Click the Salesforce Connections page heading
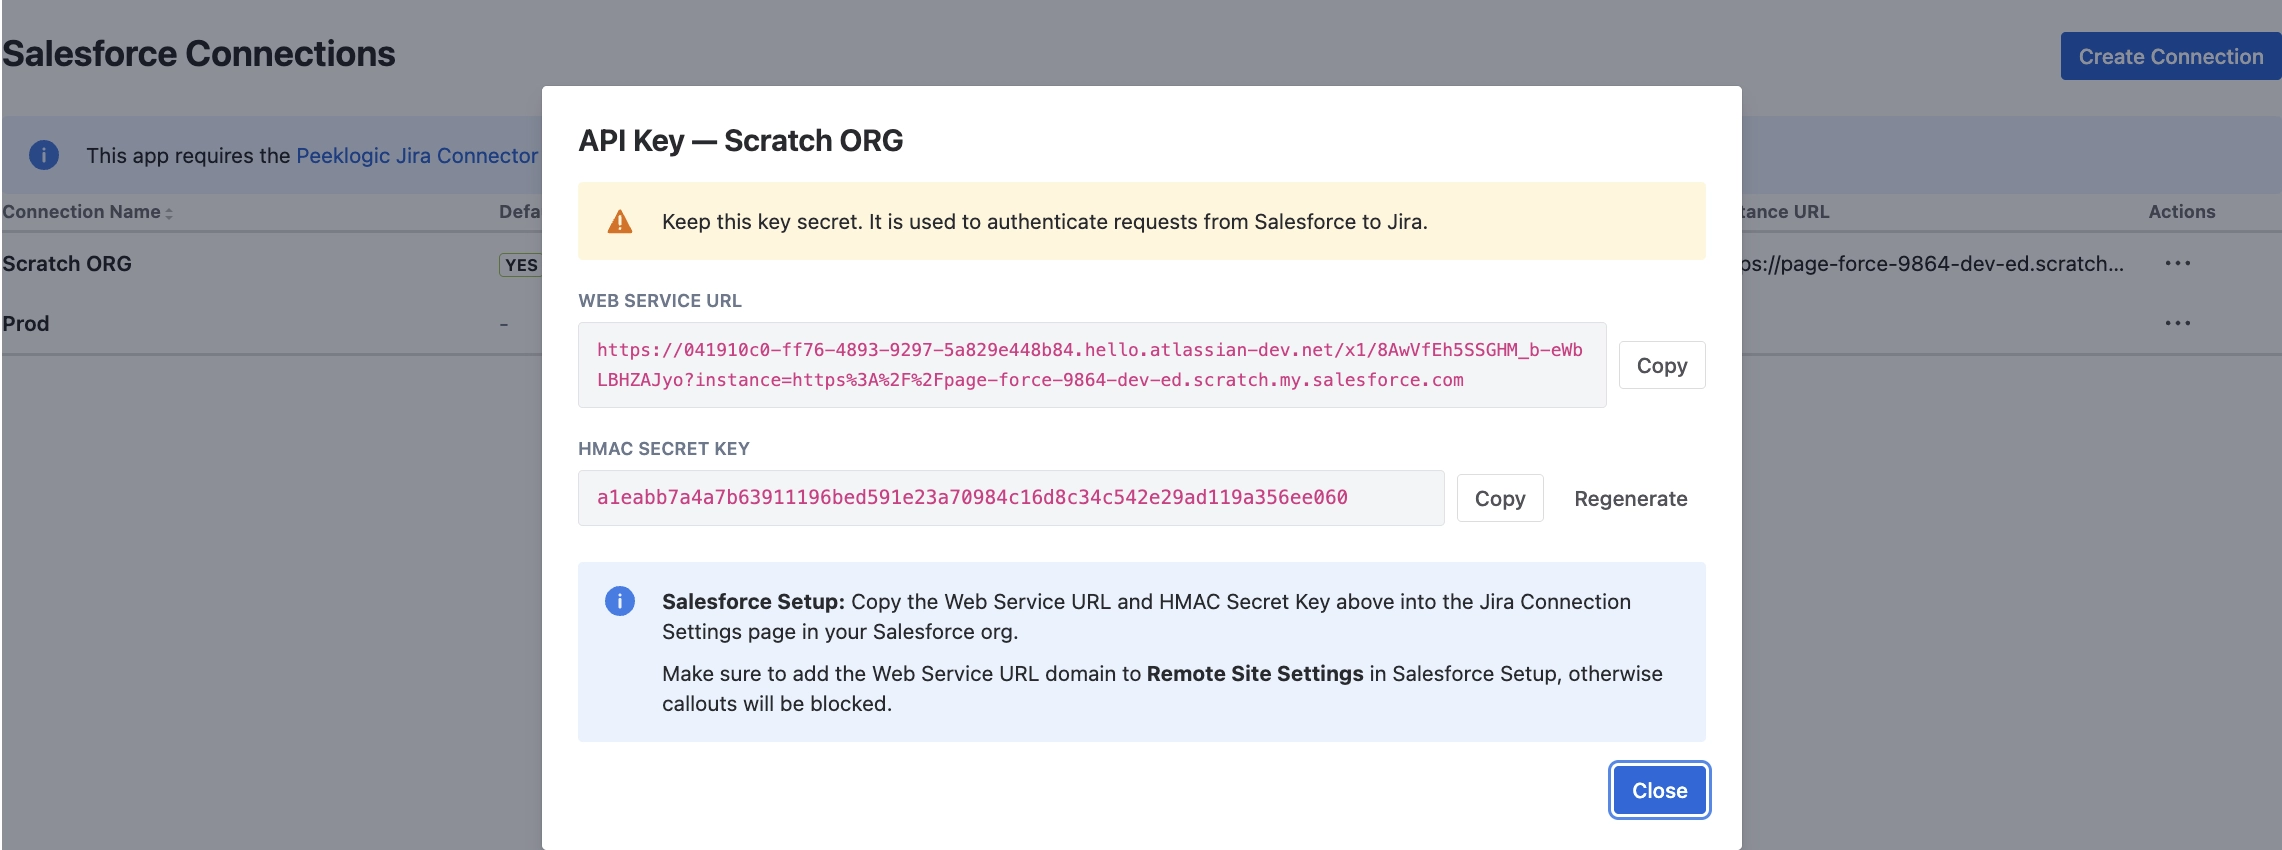2282x850 pixels. tap(199, 54)
